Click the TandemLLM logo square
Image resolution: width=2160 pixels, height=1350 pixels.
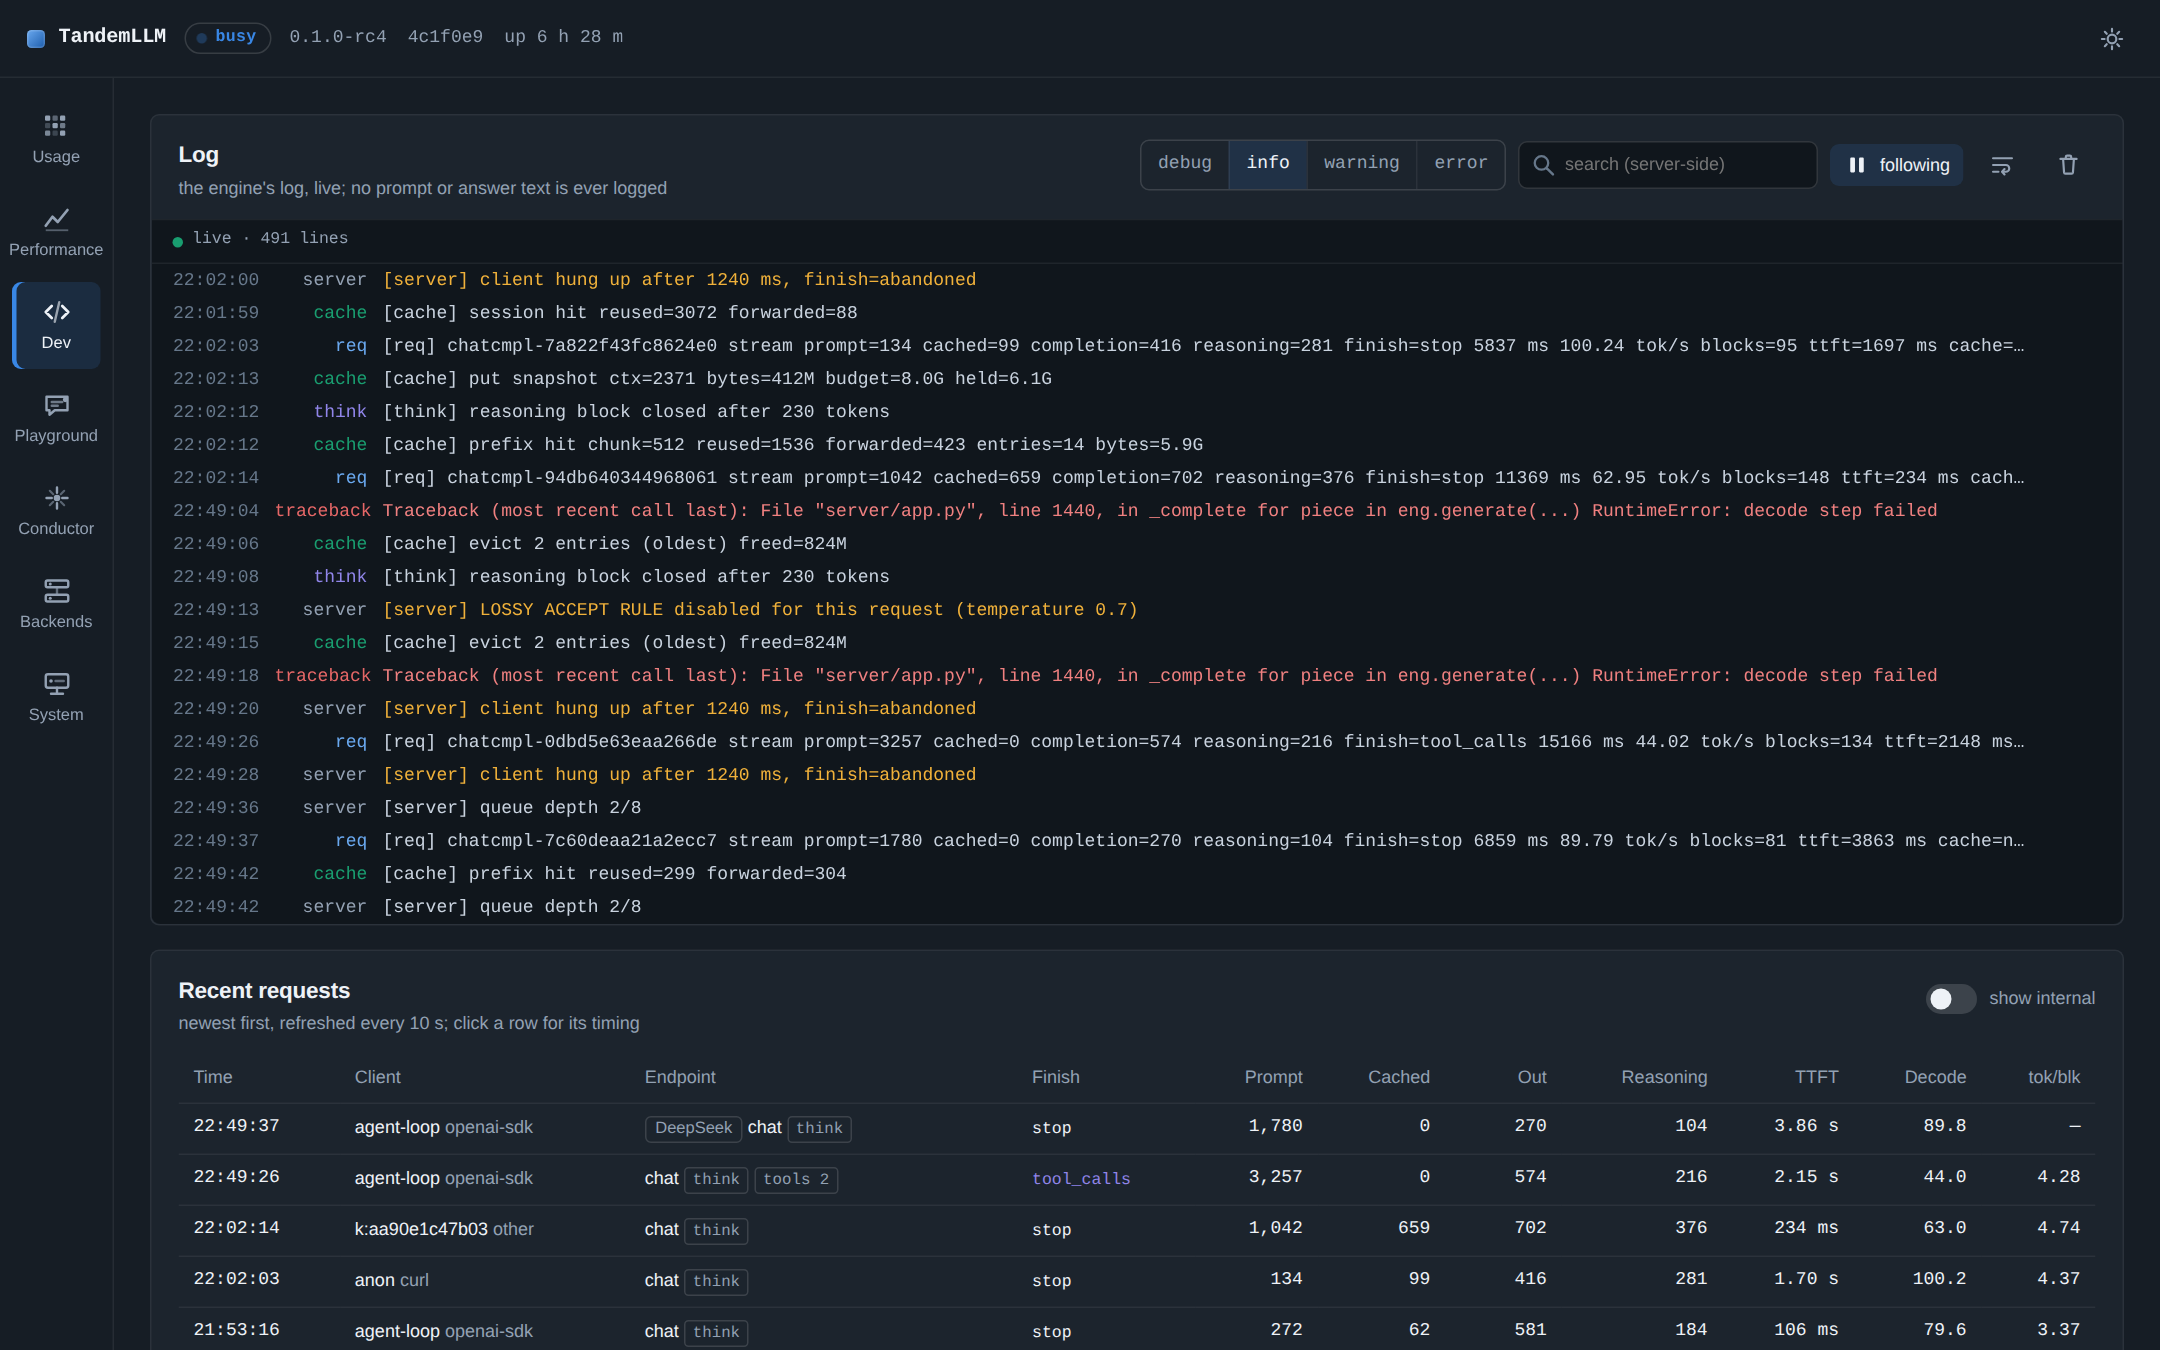36,38
